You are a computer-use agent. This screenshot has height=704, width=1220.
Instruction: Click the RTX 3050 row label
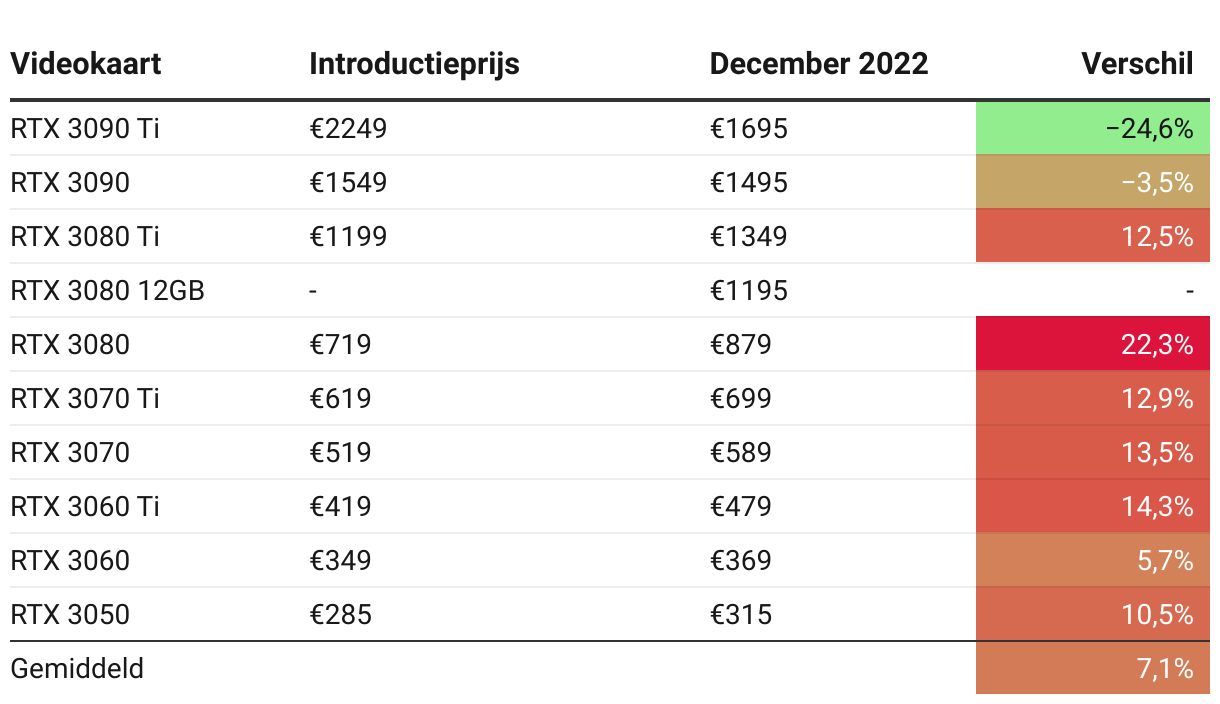pyautogui.click(x=70, y=614)
